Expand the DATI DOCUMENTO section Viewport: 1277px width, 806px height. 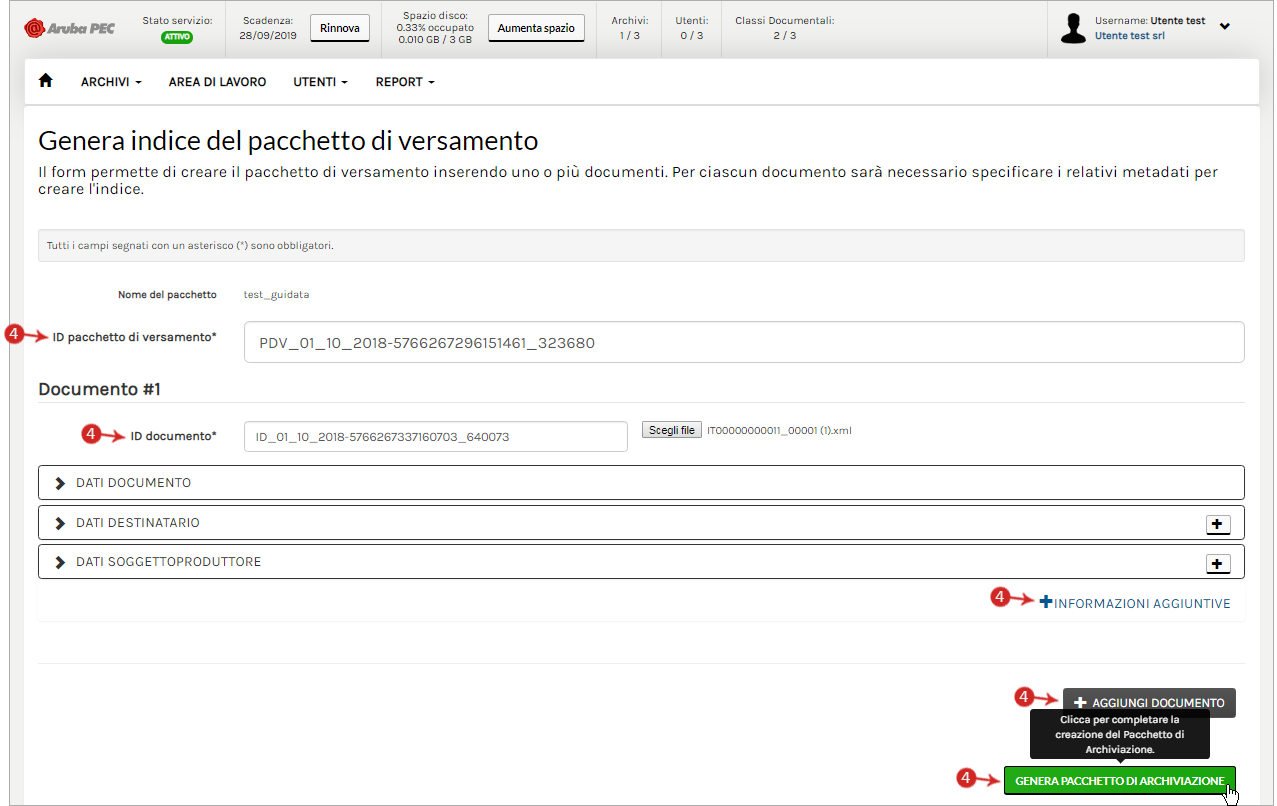pyautogui.click(x=641, y=482)
